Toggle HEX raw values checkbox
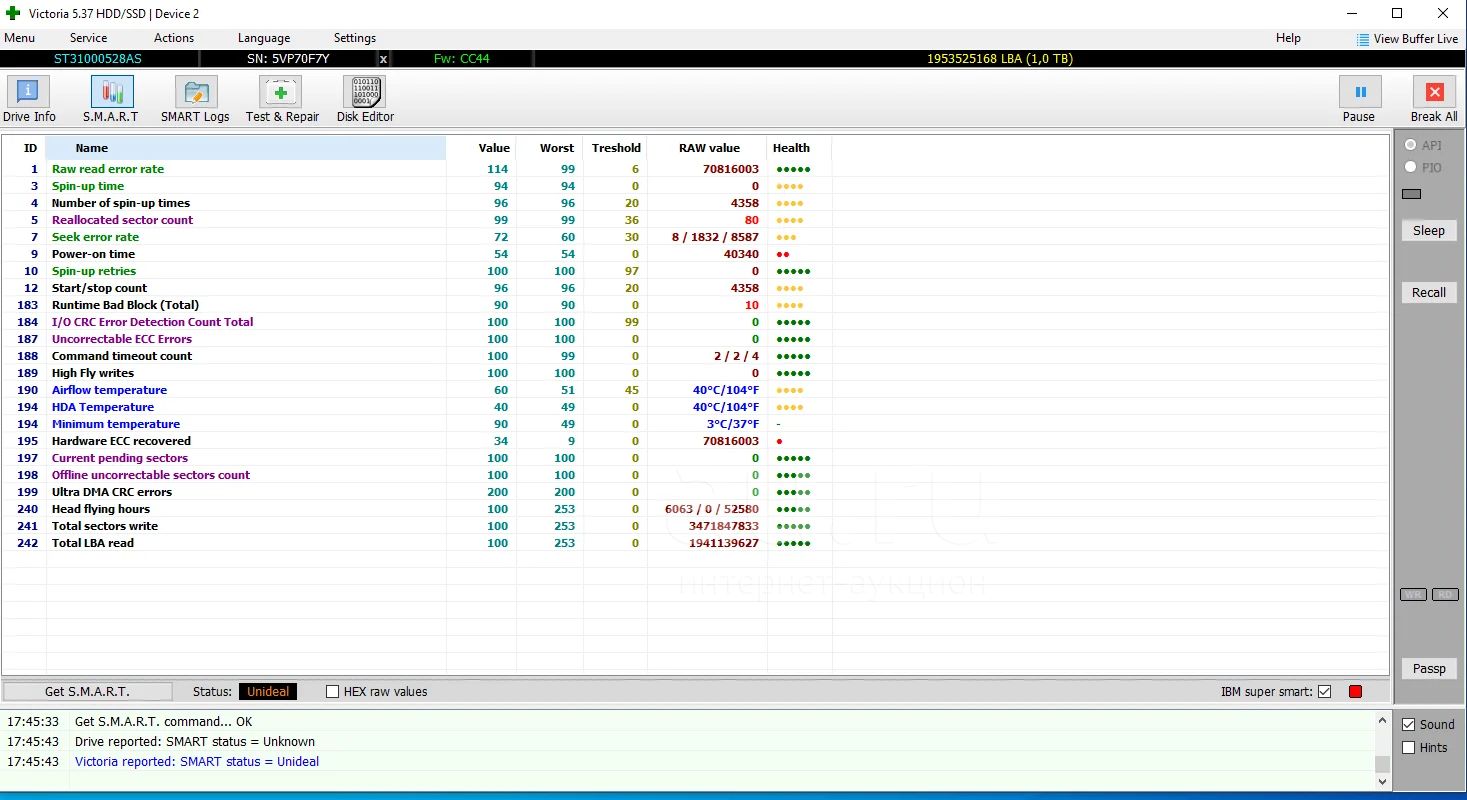 333,691
